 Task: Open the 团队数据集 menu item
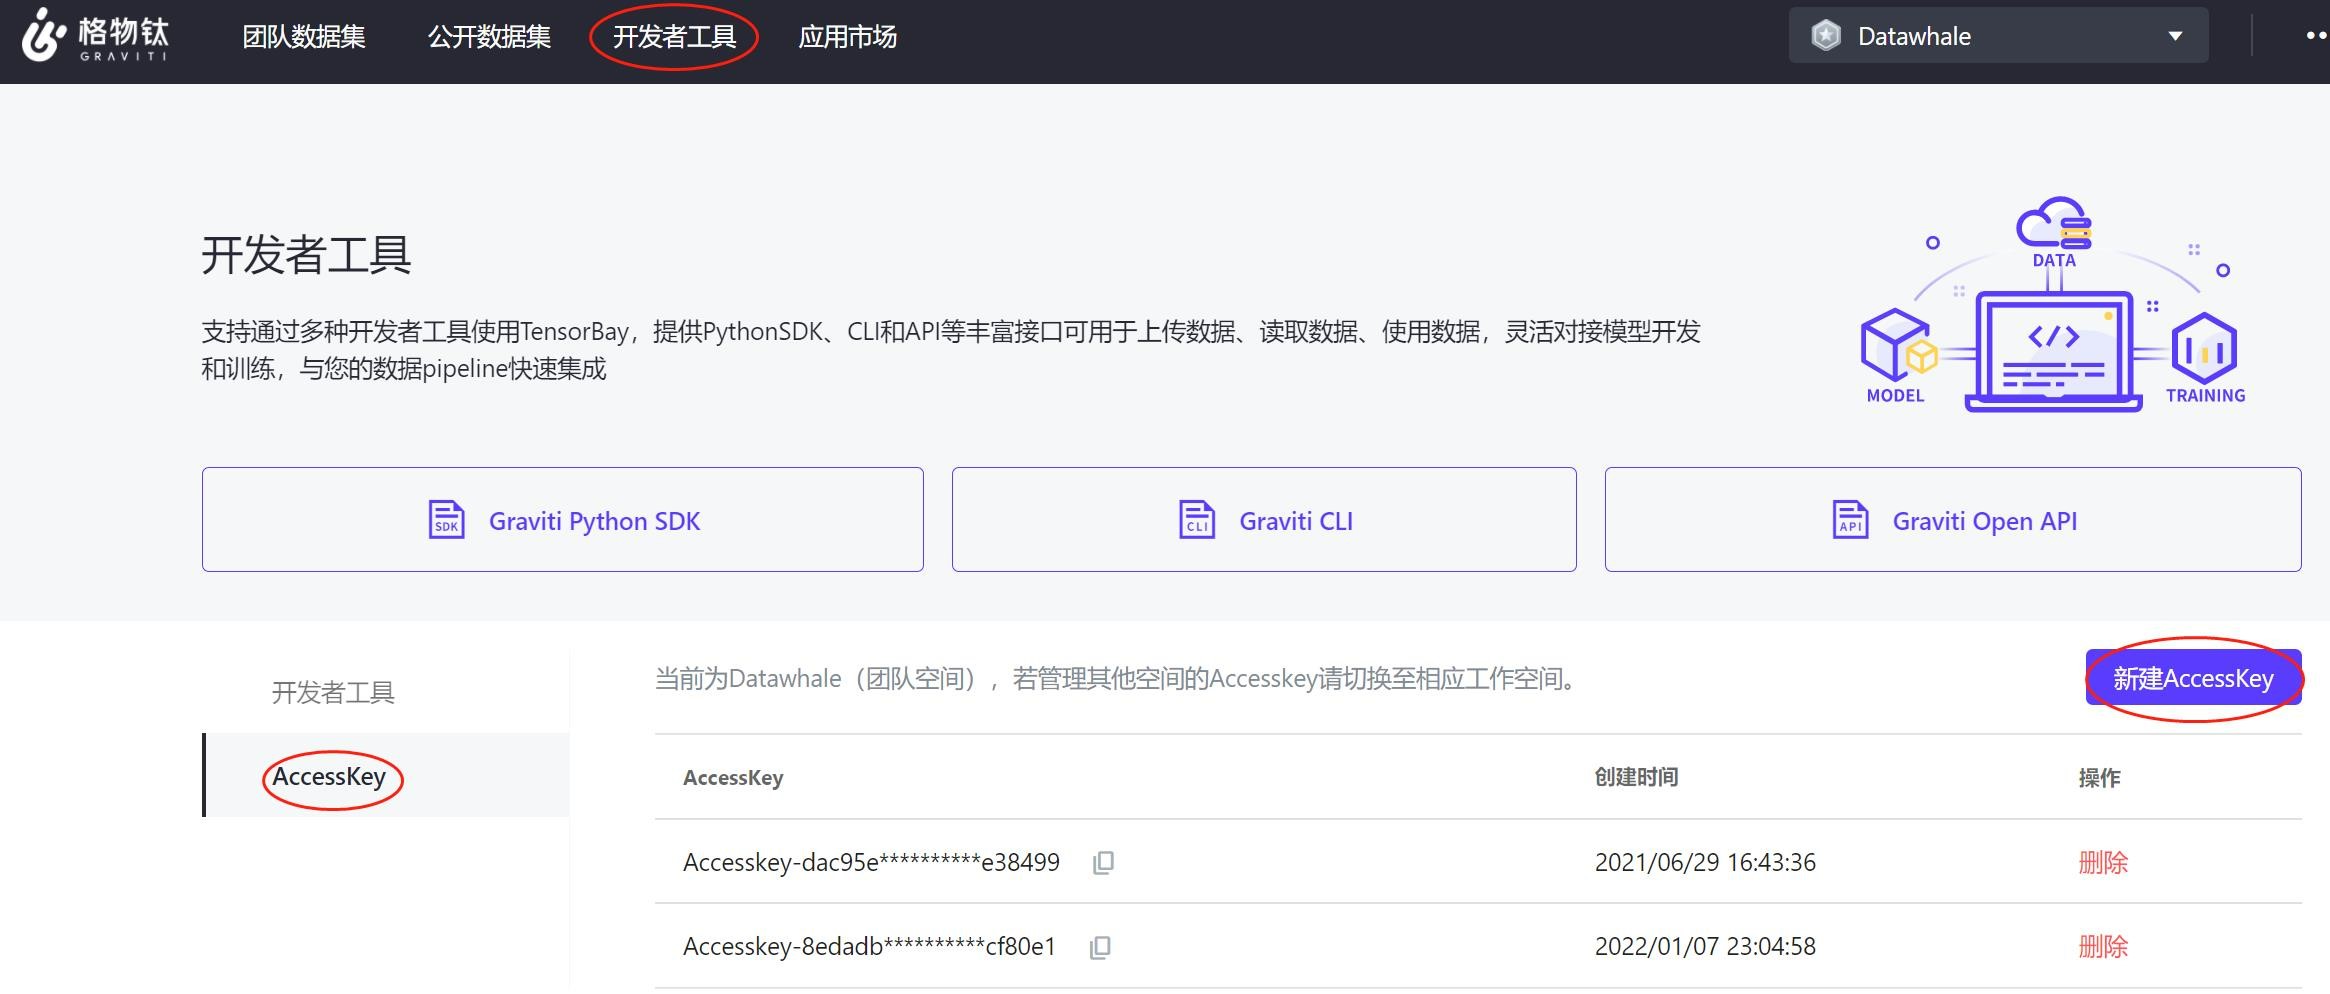[x=304, y=37]
